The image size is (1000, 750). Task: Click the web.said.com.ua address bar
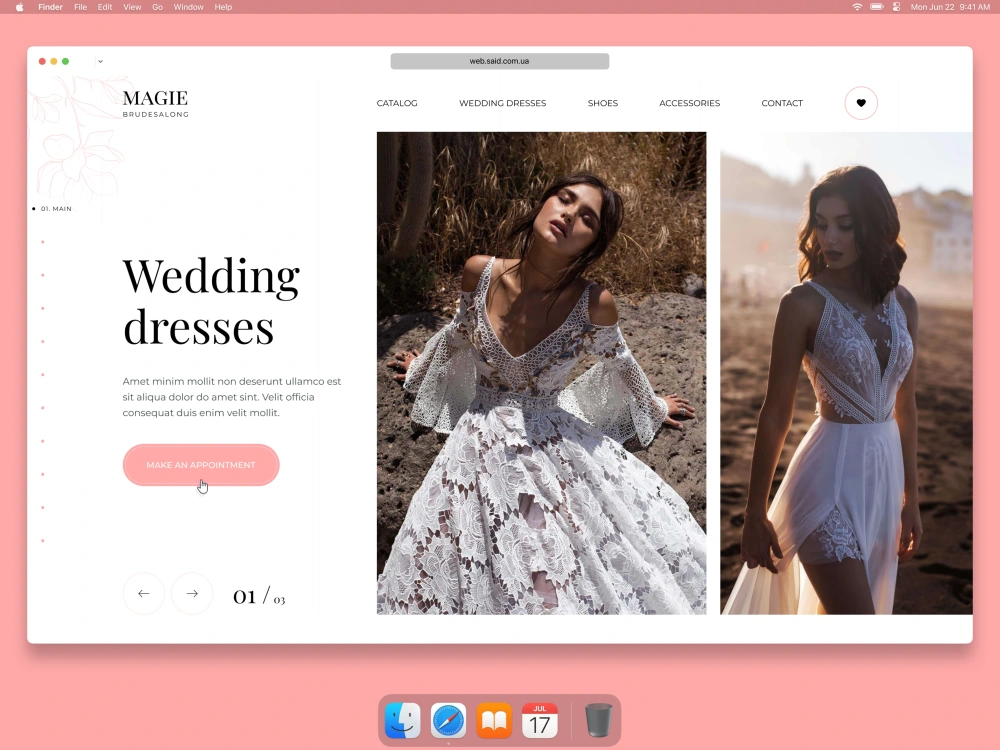click(499, 61)
